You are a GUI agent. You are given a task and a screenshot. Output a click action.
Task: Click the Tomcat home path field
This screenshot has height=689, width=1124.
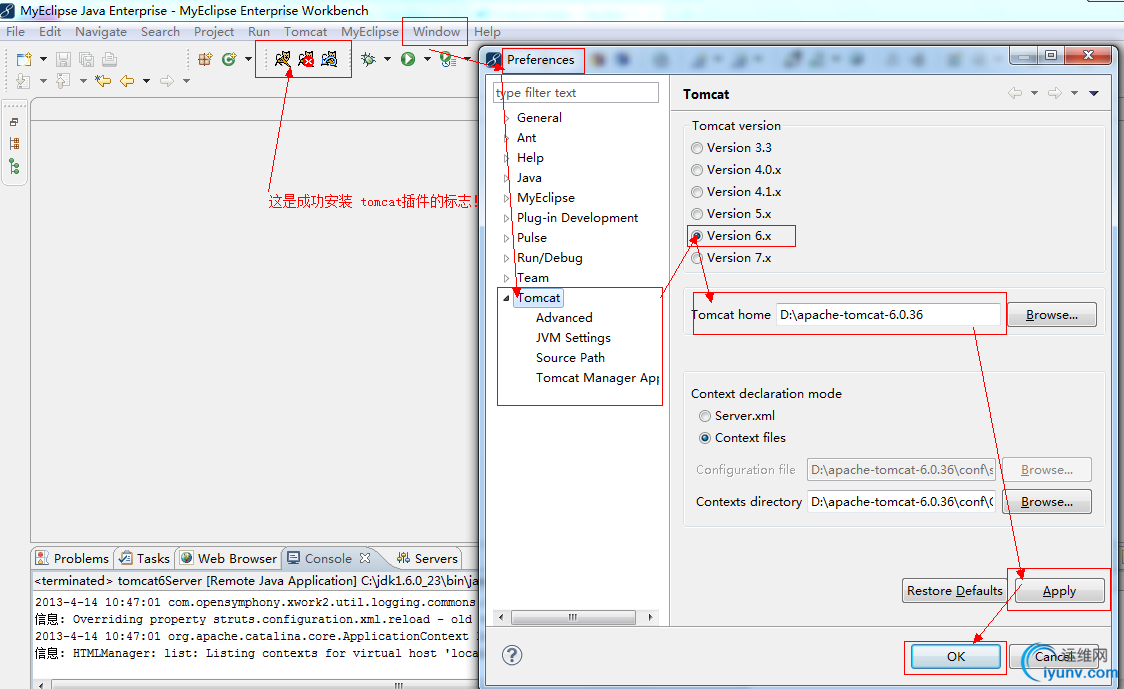[888, 315]
